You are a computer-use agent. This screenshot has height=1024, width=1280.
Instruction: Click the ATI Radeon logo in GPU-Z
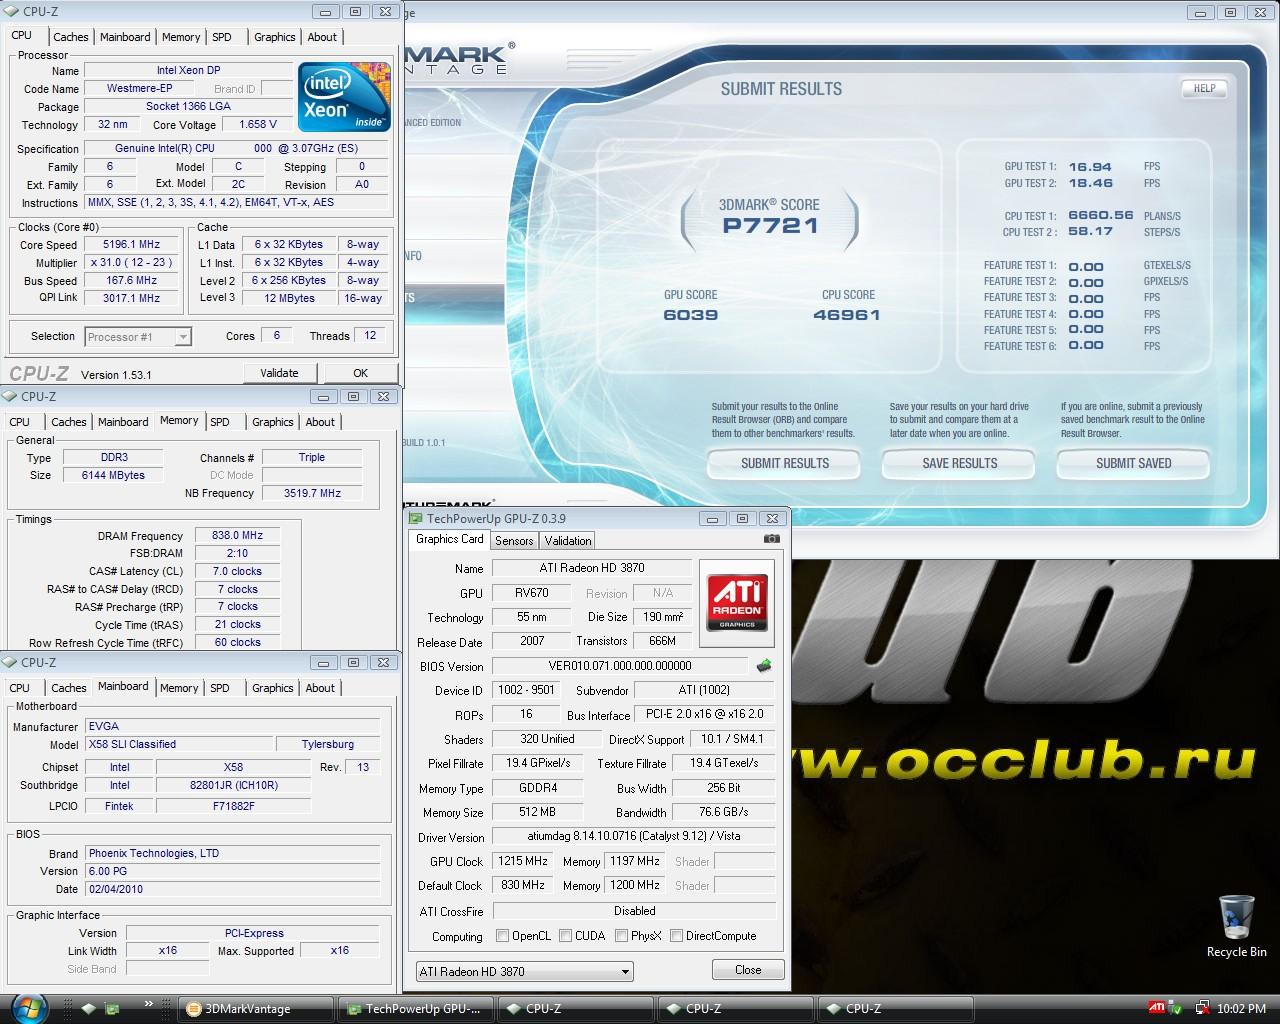[x=737, y=601]
